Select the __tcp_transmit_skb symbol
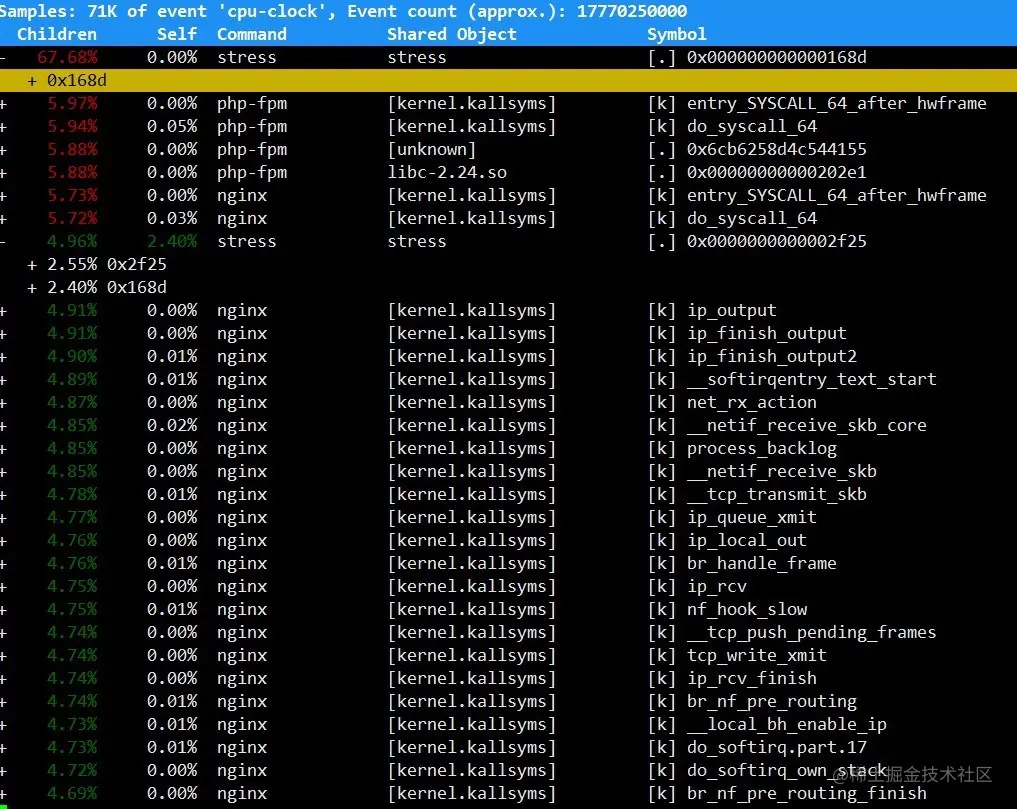 [x=776, y=495]
